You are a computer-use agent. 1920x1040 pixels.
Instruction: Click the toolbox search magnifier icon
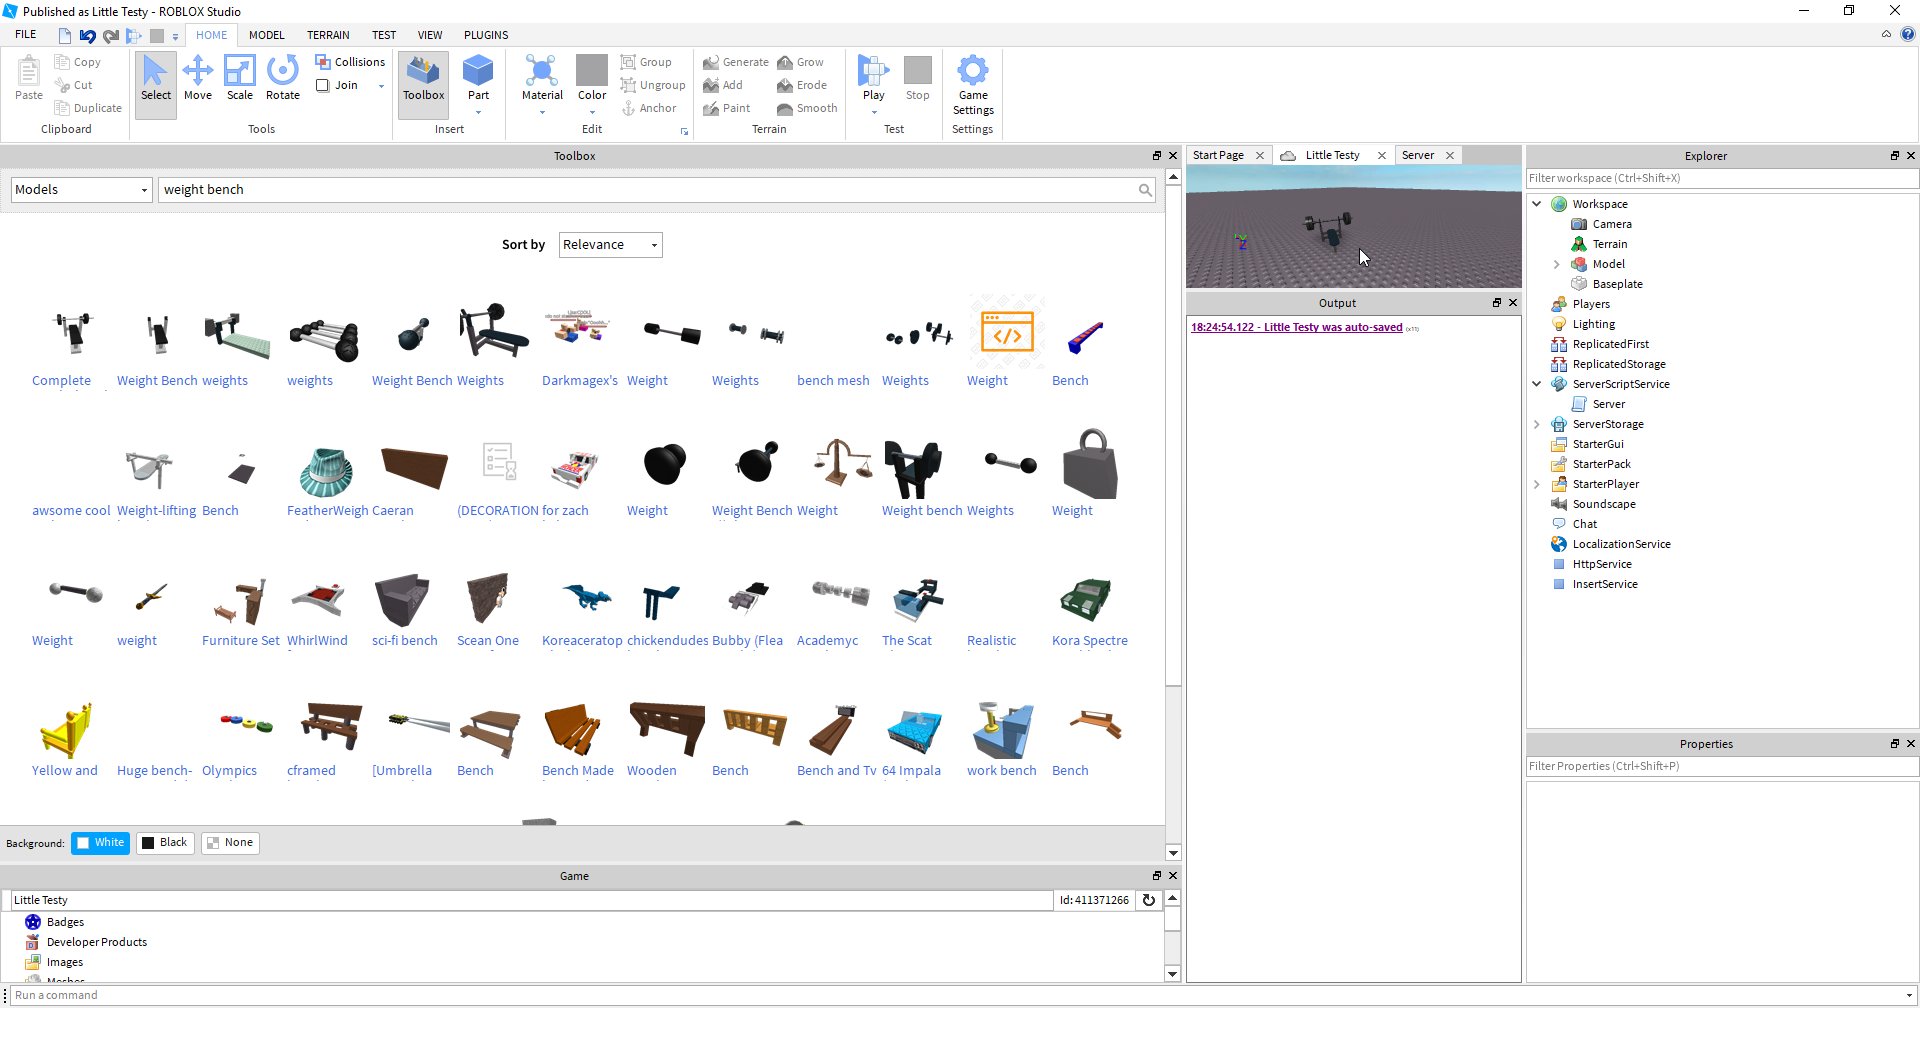pyautogui.click(x=1145, y=190)
